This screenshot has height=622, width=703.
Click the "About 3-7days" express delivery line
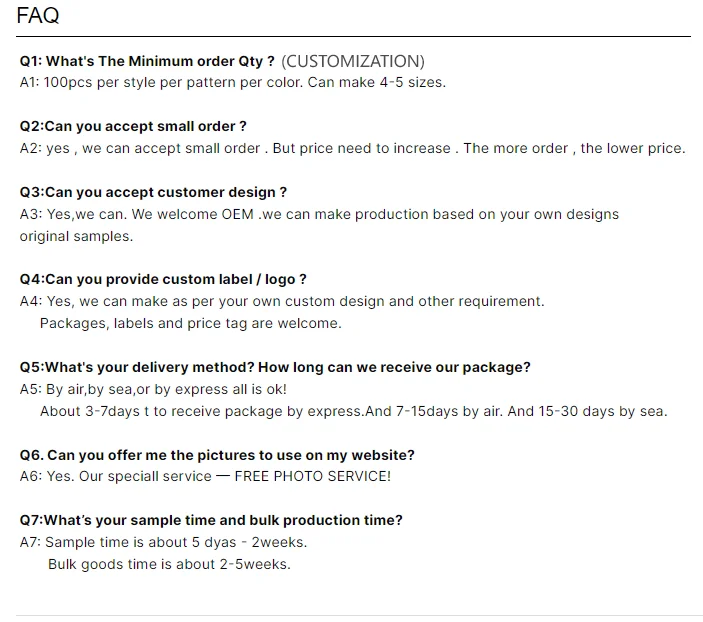pos(353,411)
